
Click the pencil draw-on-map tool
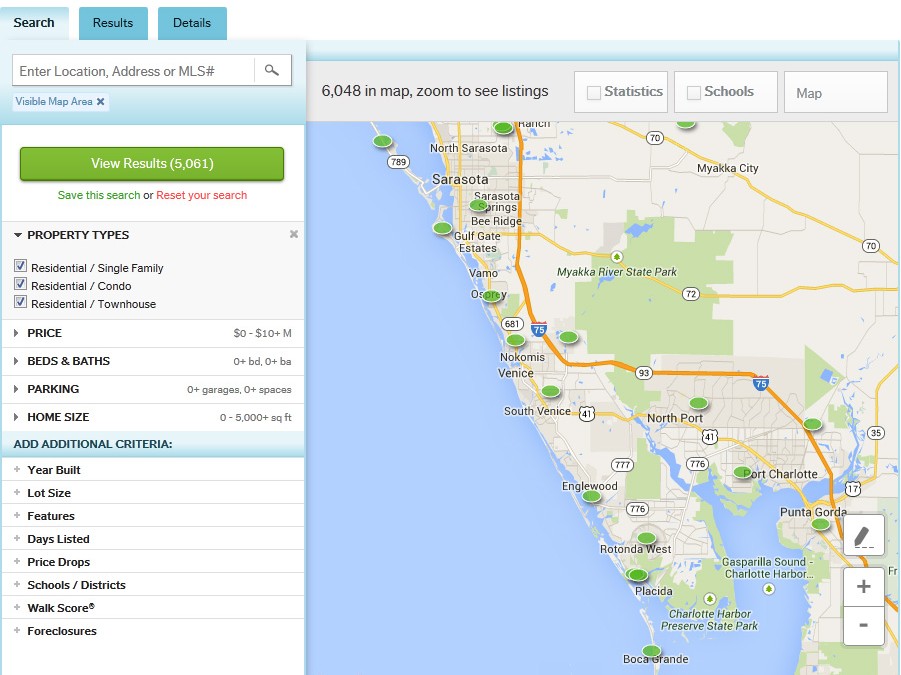[863, 536]
